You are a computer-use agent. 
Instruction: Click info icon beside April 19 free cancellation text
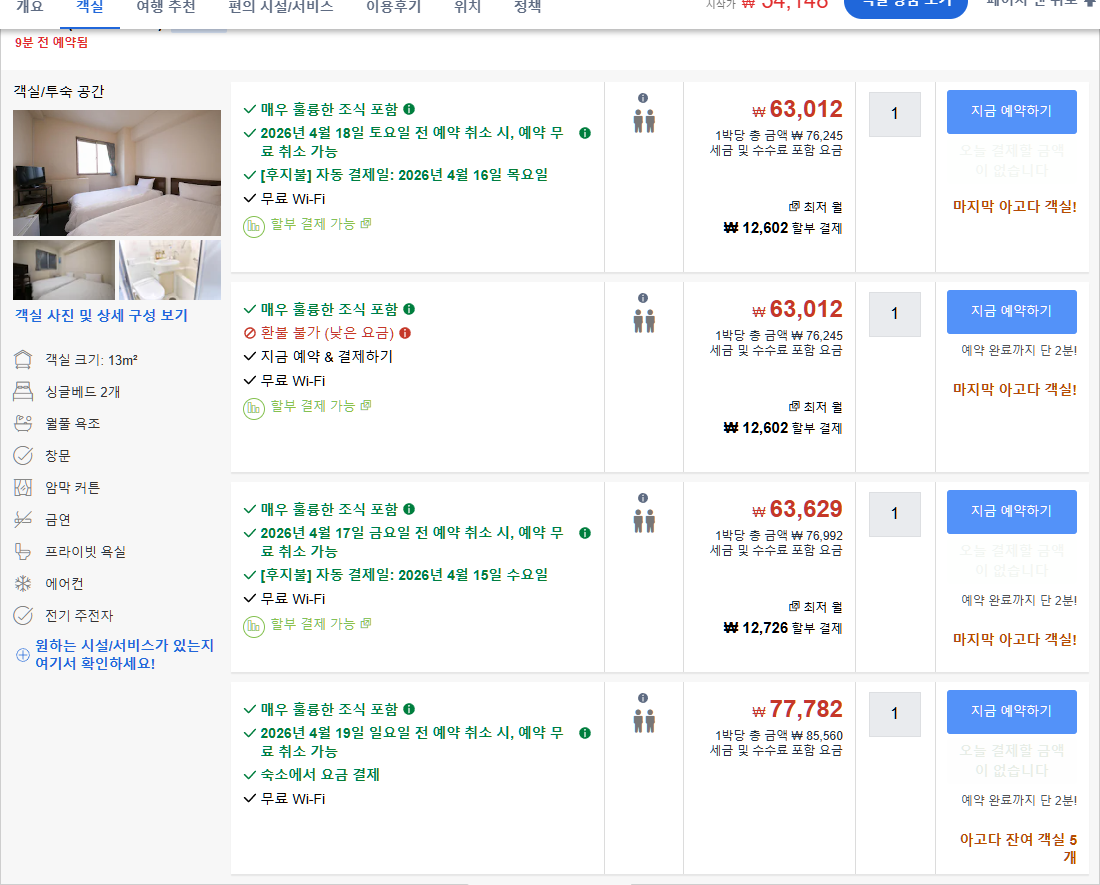pos(585,733)
